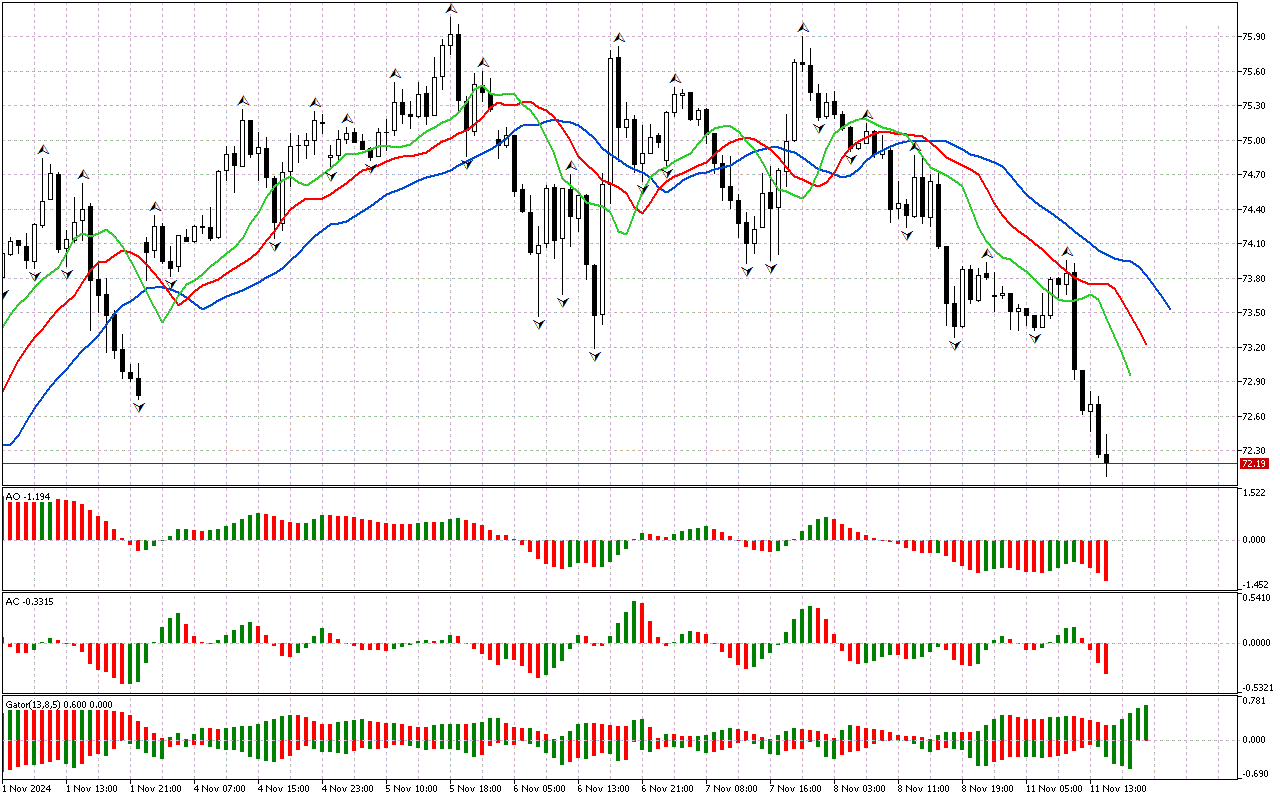
Task: Click the 72.30 price level label
Action: click(1254, 451)
